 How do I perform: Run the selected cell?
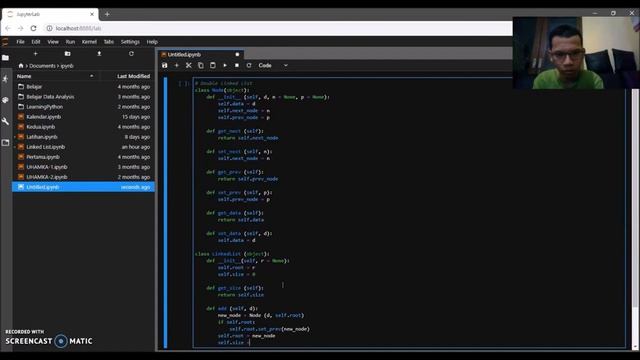tap(225, 65)
